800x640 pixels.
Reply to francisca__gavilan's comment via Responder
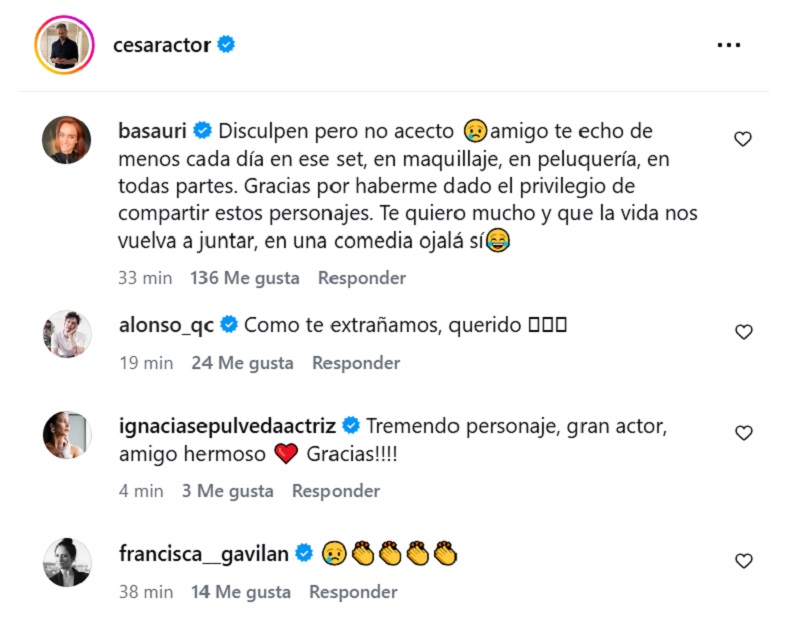[353, 592]
